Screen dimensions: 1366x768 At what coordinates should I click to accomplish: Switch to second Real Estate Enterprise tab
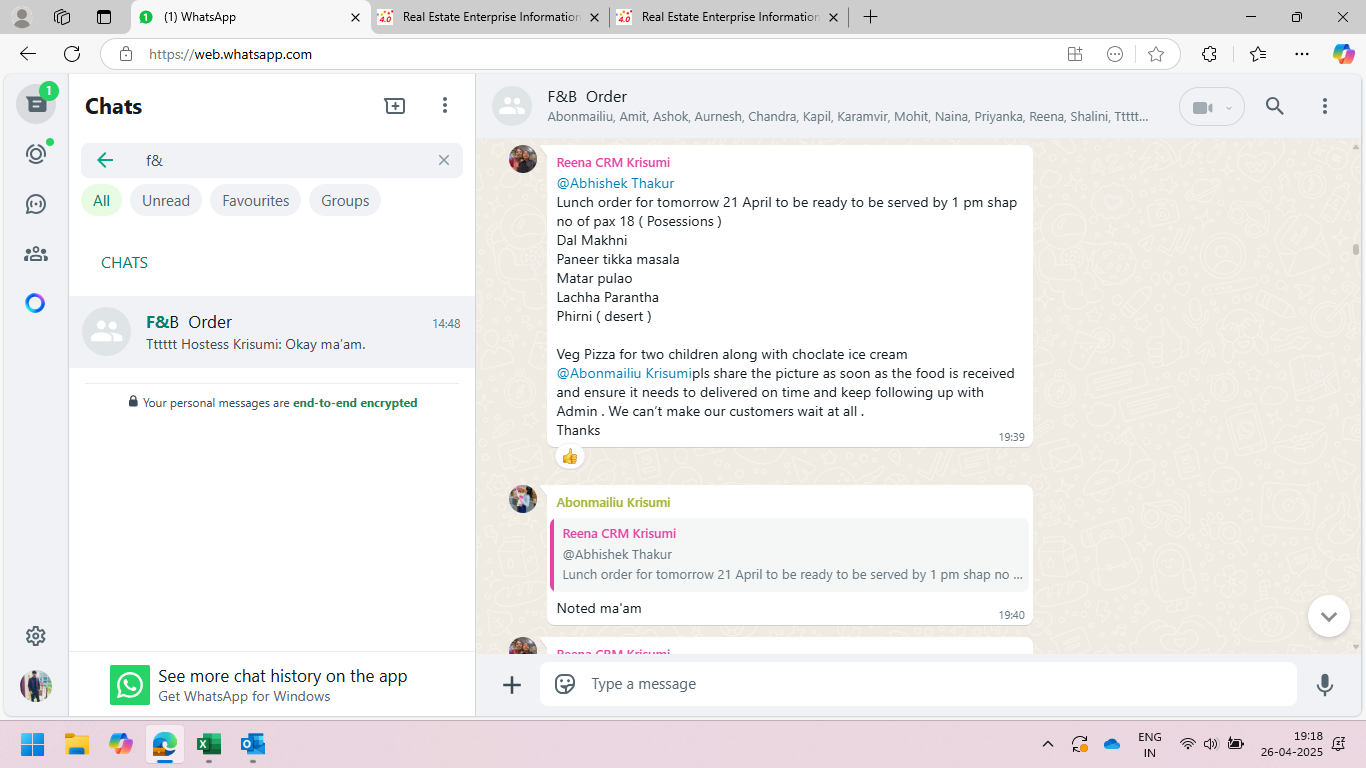click(730, 17)
